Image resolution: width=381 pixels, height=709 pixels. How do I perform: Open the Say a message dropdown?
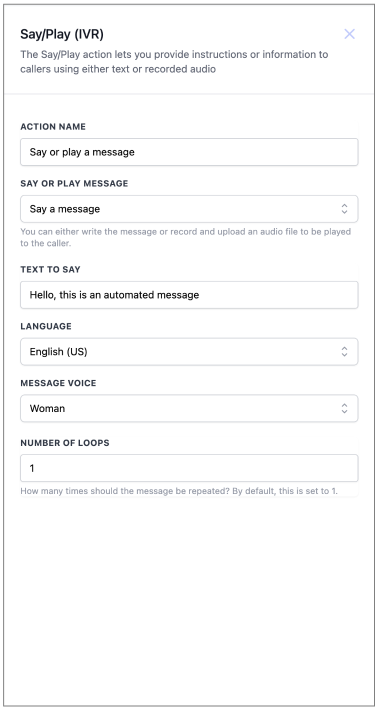click(x=189, y=209)
